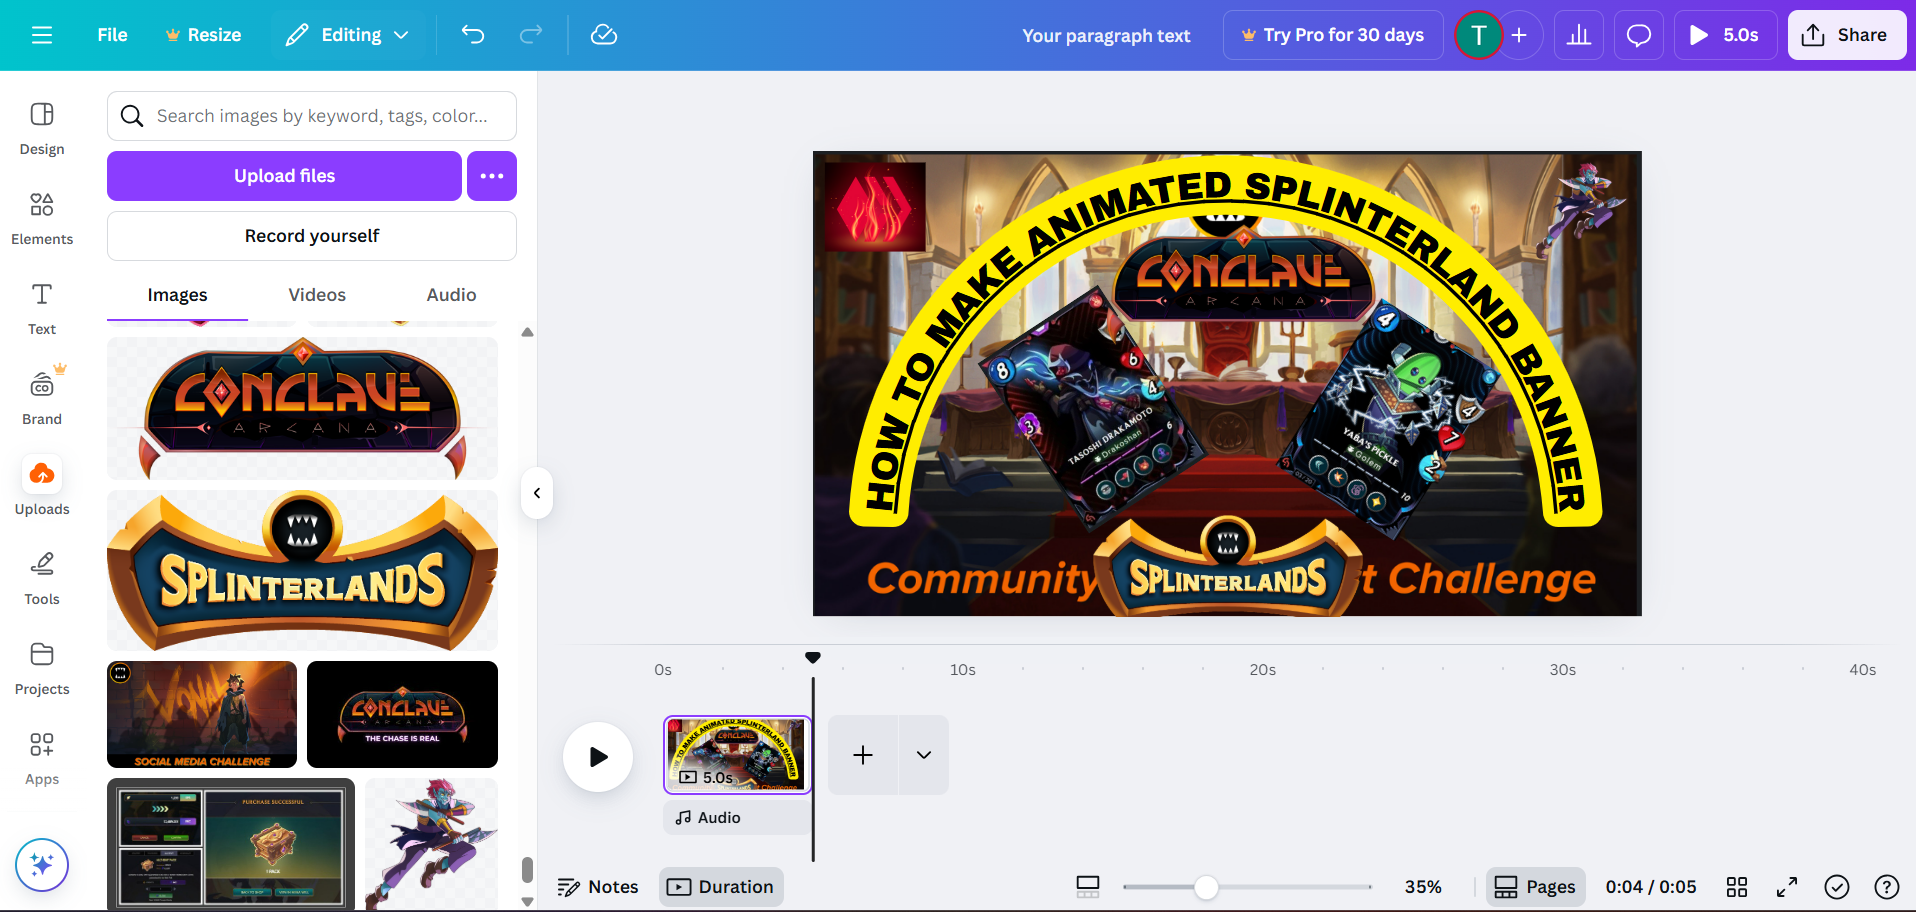
Task: Open the Elements panel
Action: (x=42, y=219)
